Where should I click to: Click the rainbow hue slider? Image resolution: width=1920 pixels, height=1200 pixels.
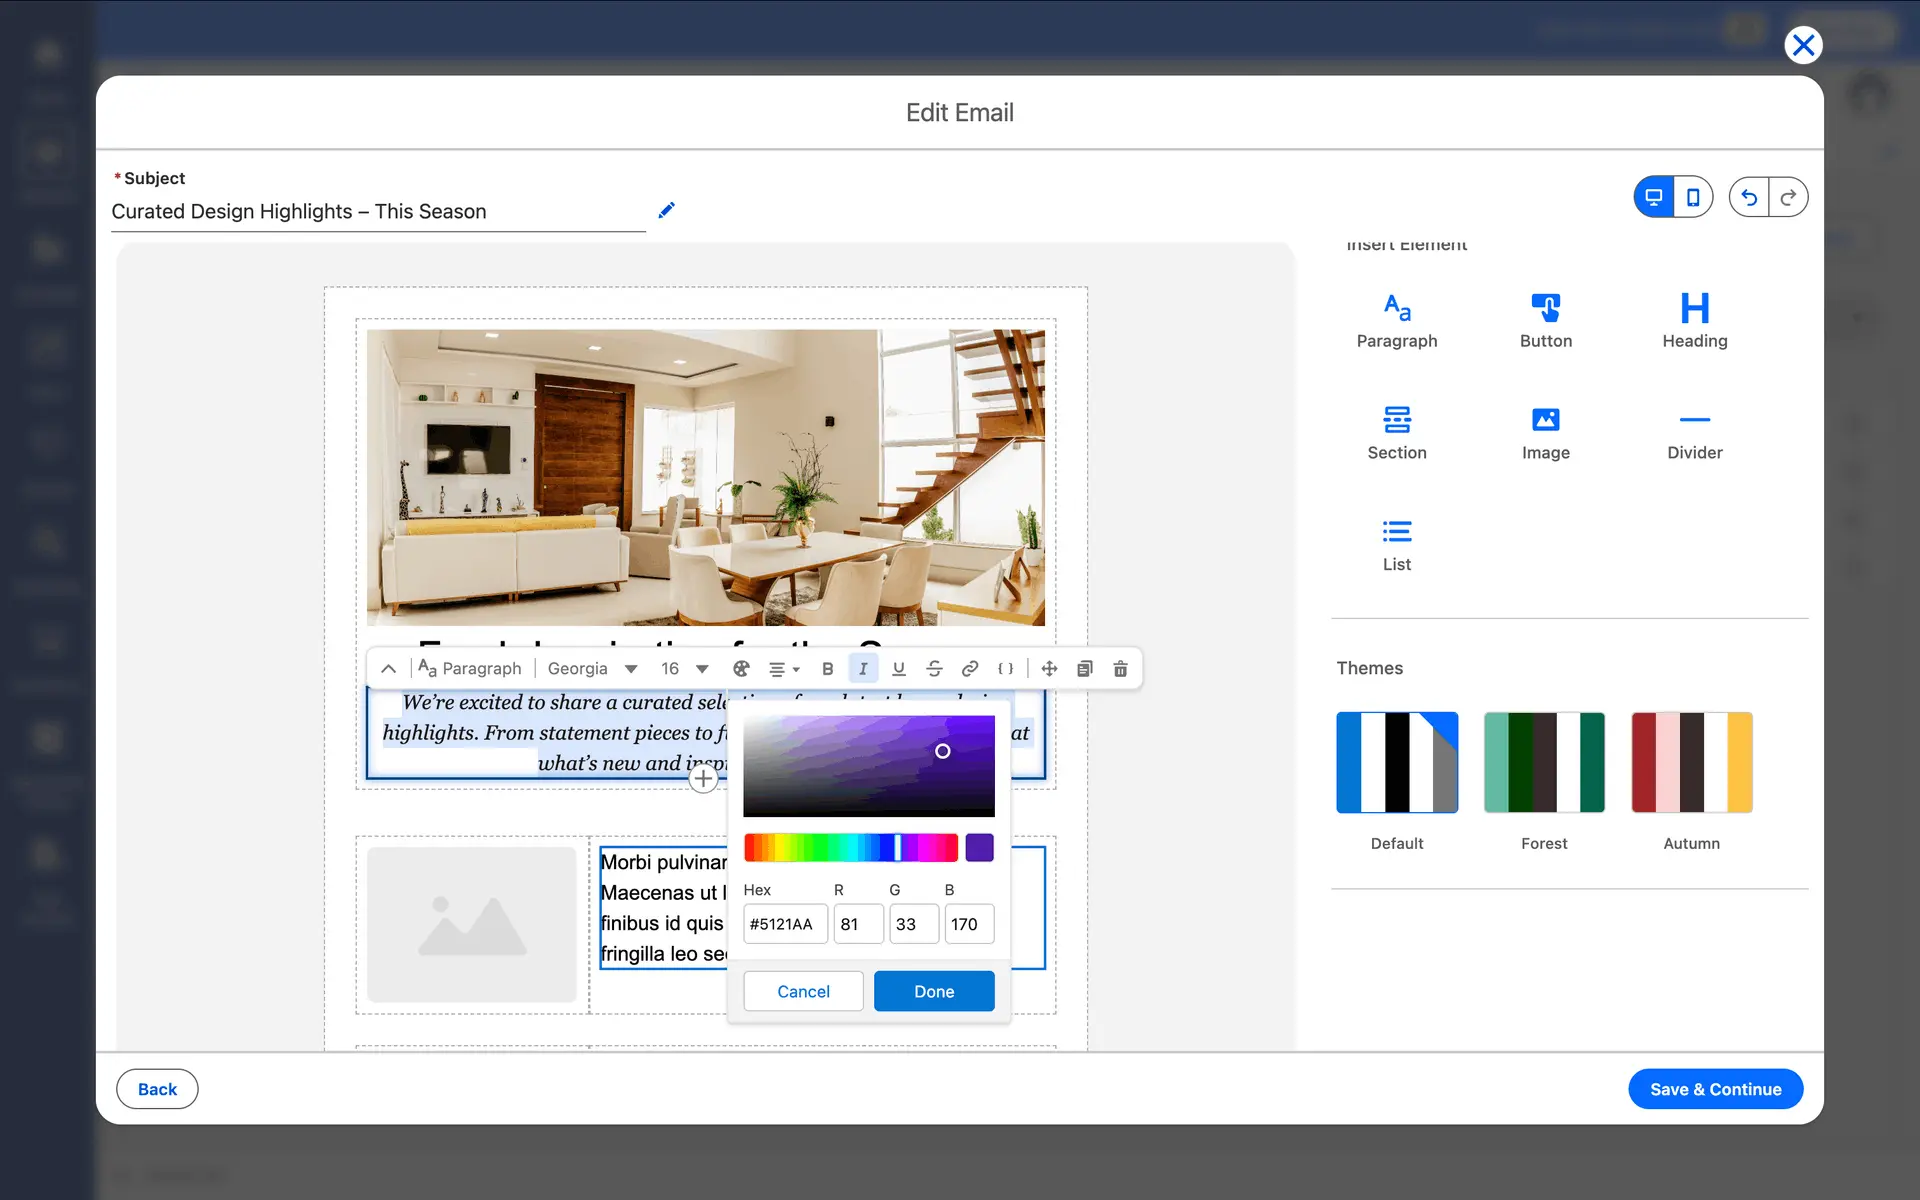click(850, 848)
